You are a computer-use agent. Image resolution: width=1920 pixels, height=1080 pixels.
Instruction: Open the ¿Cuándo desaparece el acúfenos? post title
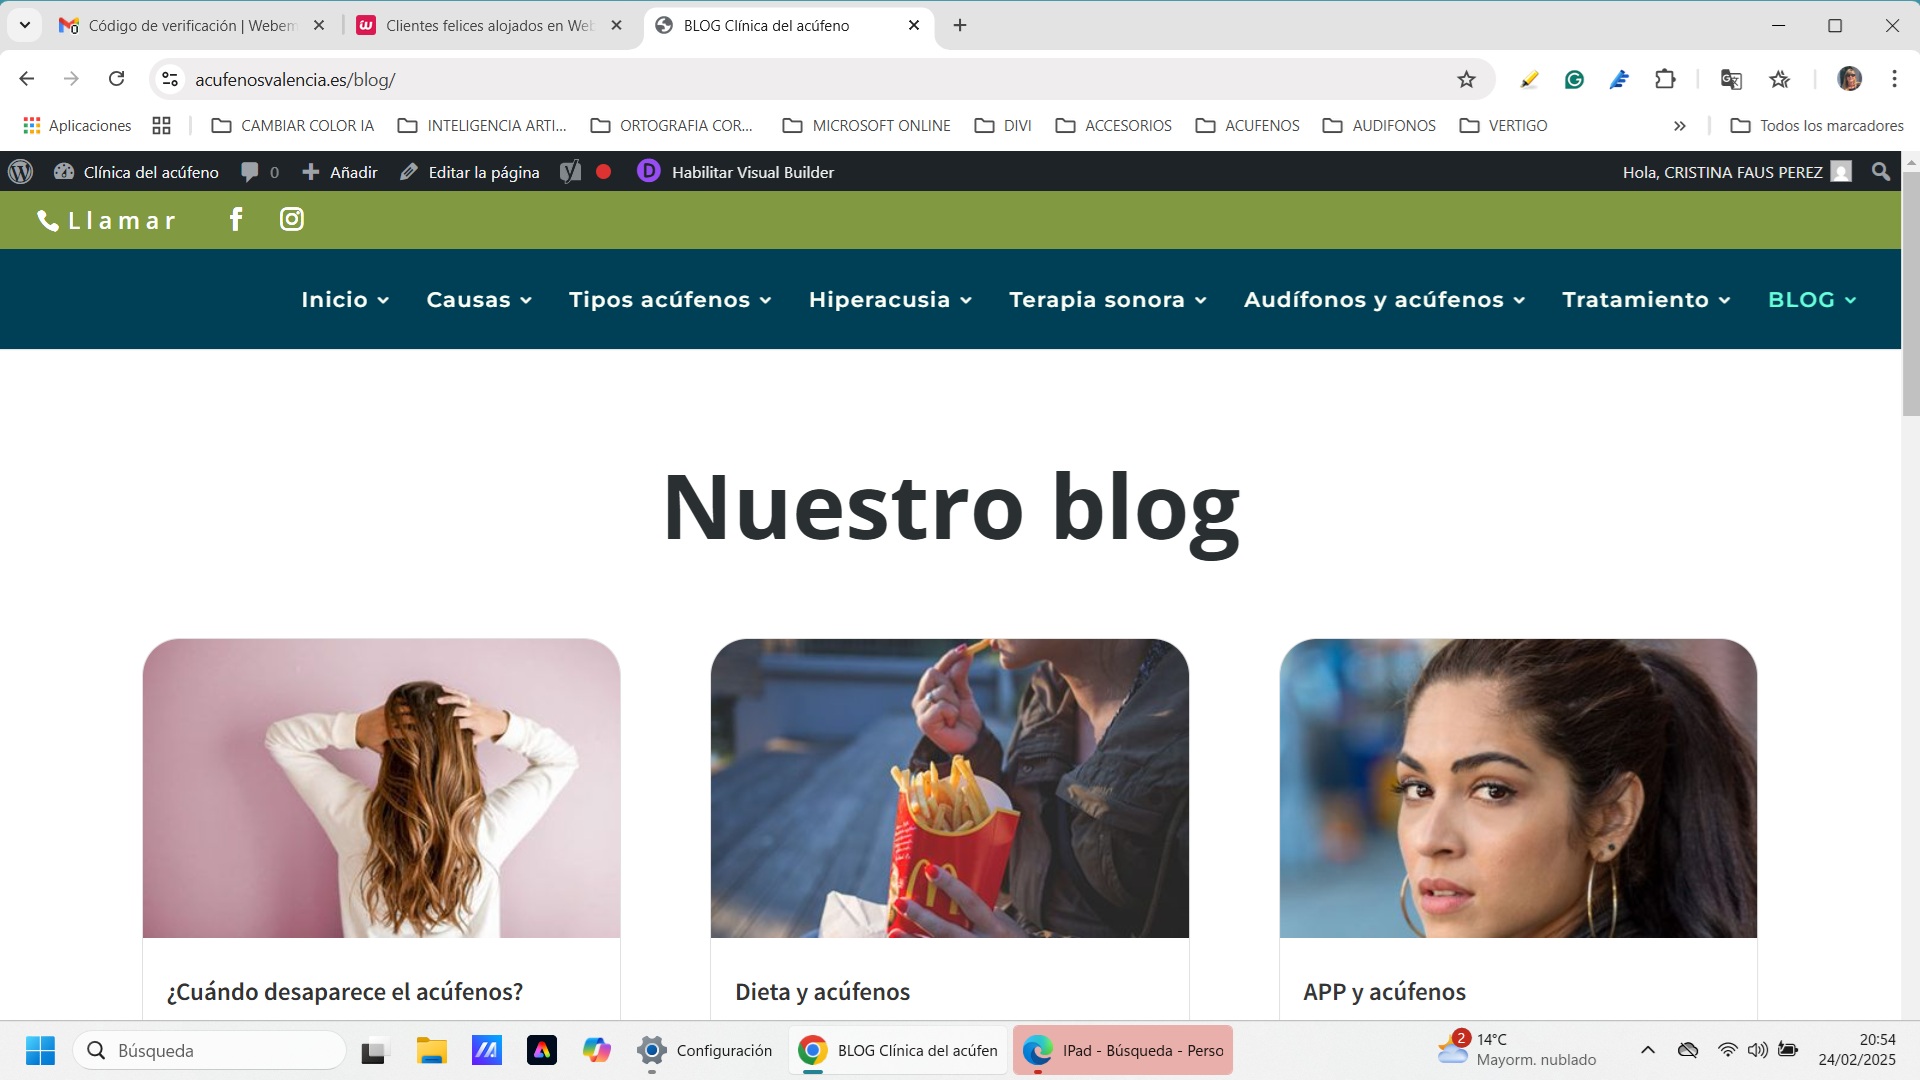(345, 992)
